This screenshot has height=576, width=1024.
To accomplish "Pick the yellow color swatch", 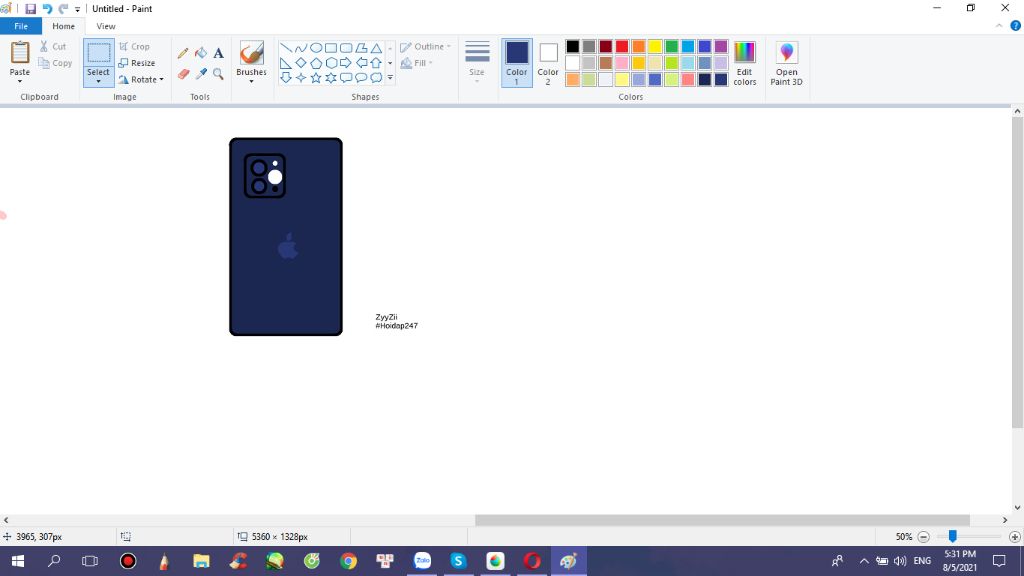I will 655,46.
